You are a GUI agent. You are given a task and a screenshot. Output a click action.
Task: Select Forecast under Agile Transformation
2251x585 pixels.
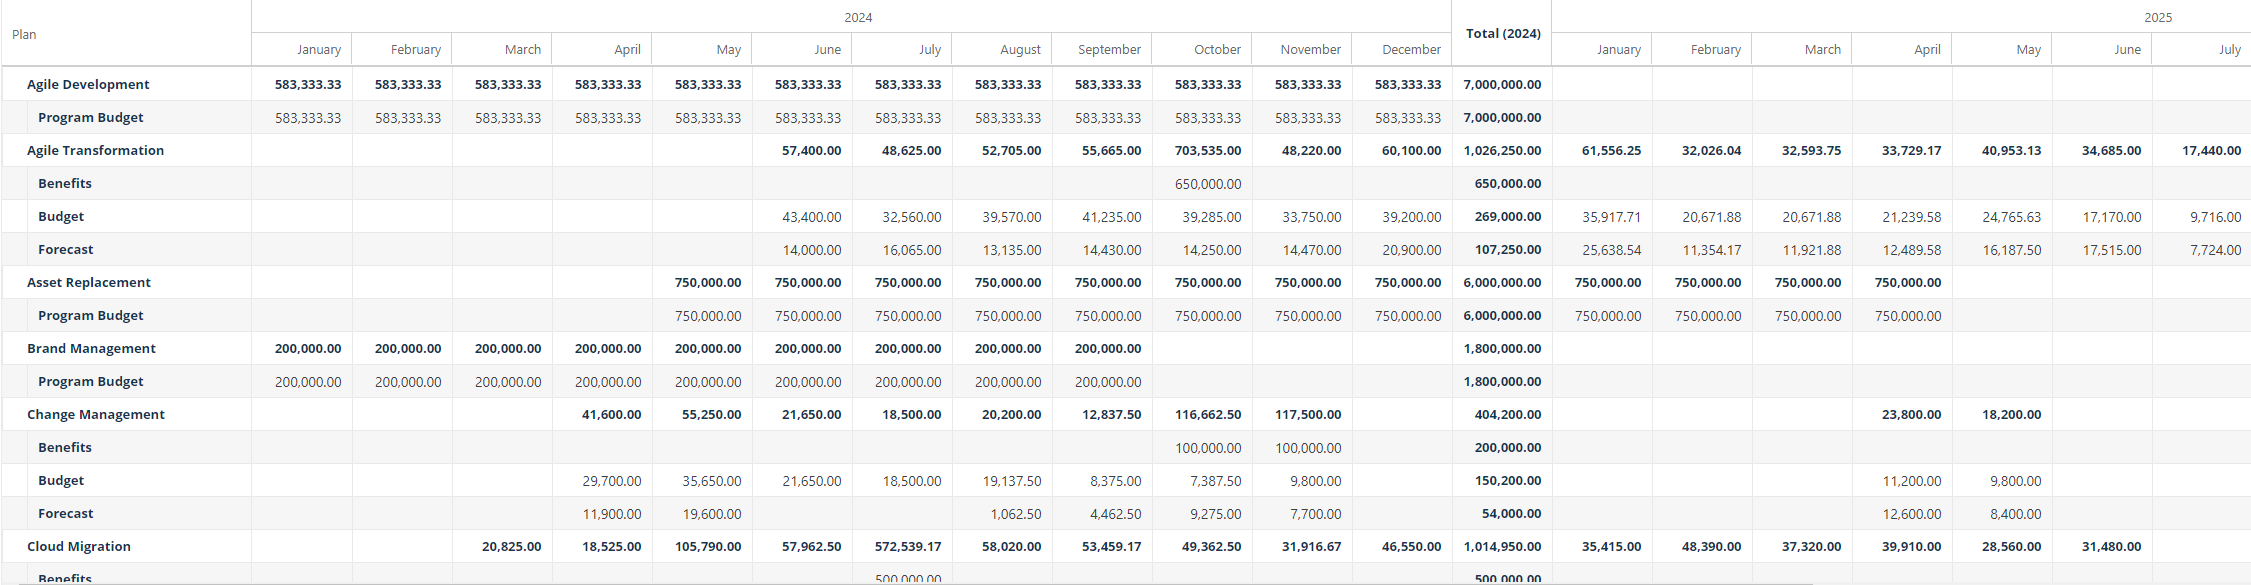point(65,249)
